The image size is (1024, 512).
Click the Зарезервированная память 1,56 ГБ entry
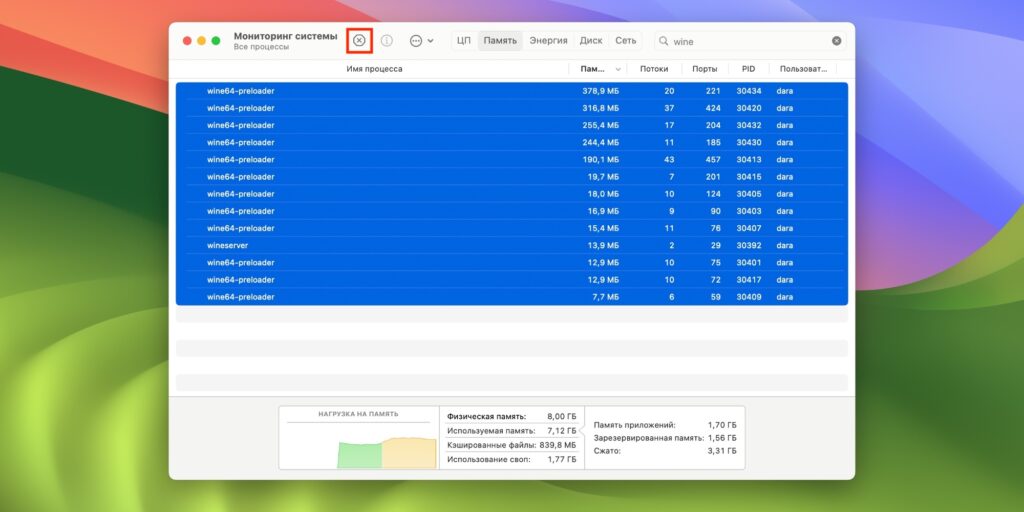tap(665, 438)
